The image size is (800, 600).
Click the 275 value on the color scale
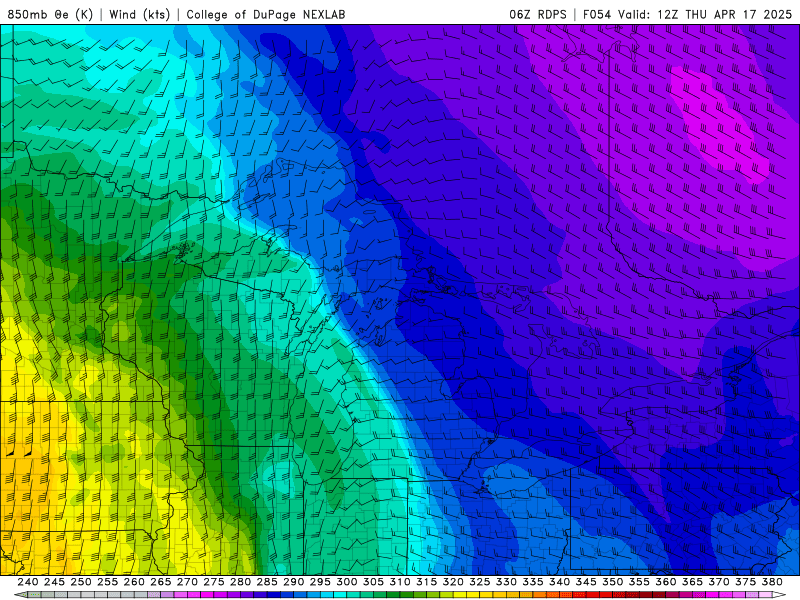coord(214,582)
